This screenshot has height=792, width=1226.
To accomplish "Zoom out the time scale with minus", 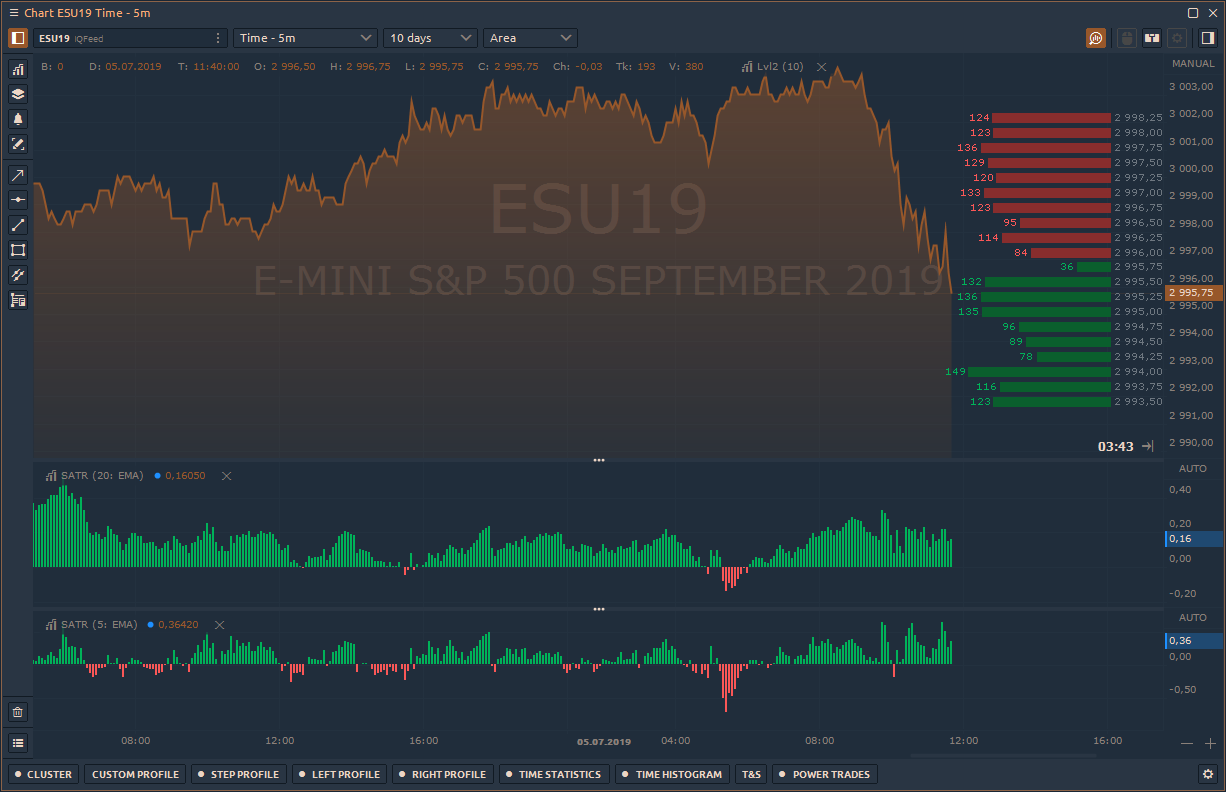I will [x=1187, y=743].
